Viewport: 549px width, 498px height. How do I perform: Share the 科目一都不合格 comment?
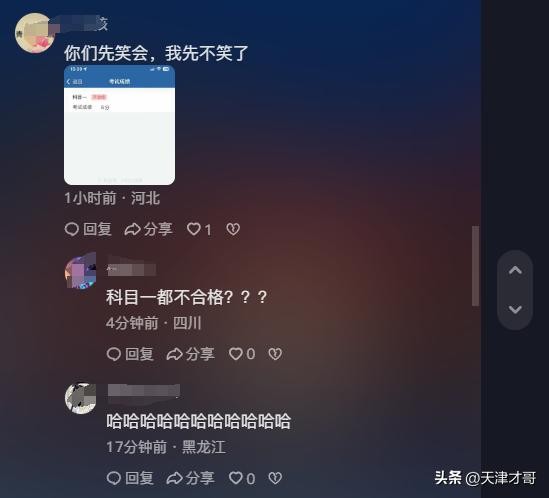click(x=190, y=354)
